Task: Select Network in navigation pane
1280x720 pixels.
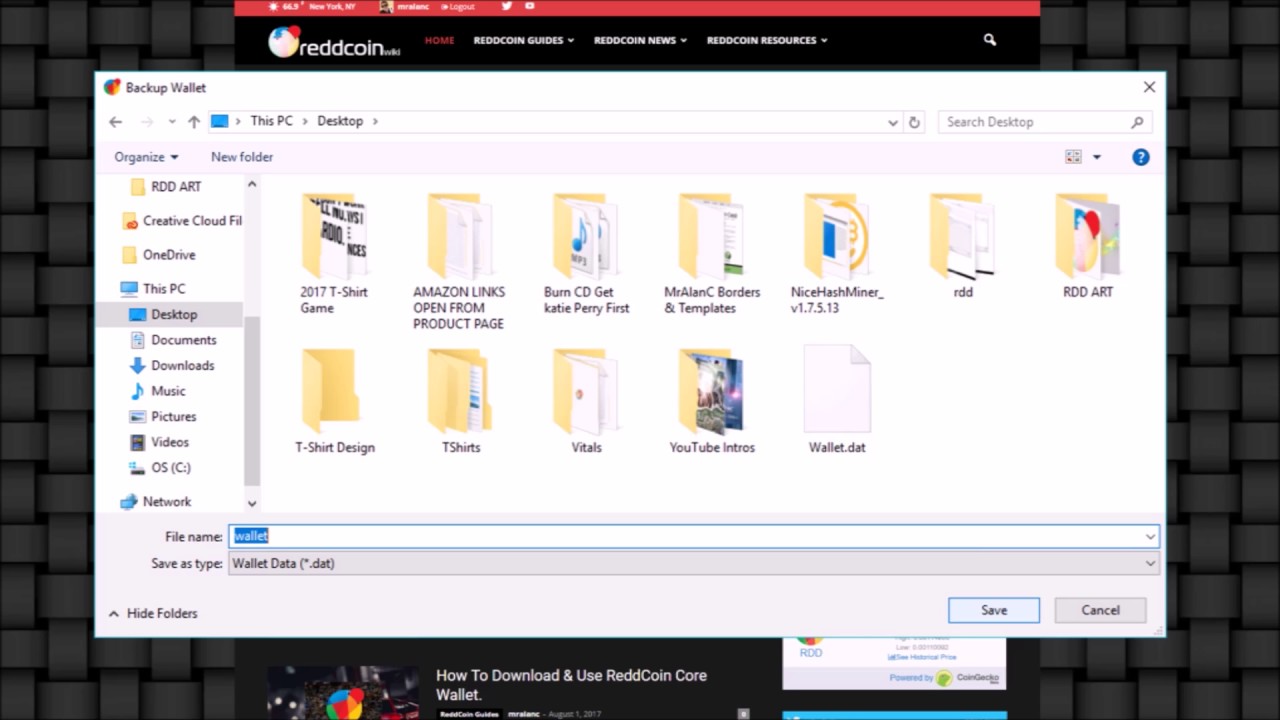Action: tap(155, 502)
